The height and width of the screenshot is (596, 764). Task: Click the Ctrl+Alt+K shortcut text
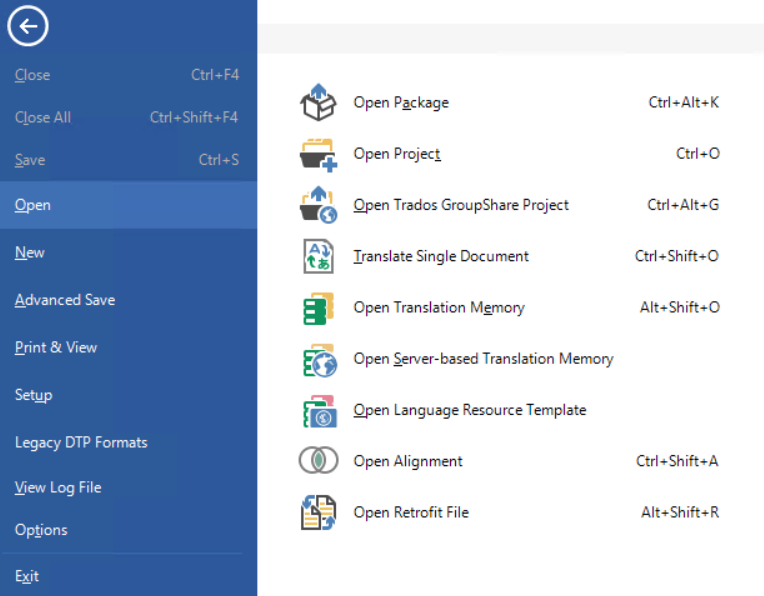[684, 102]
